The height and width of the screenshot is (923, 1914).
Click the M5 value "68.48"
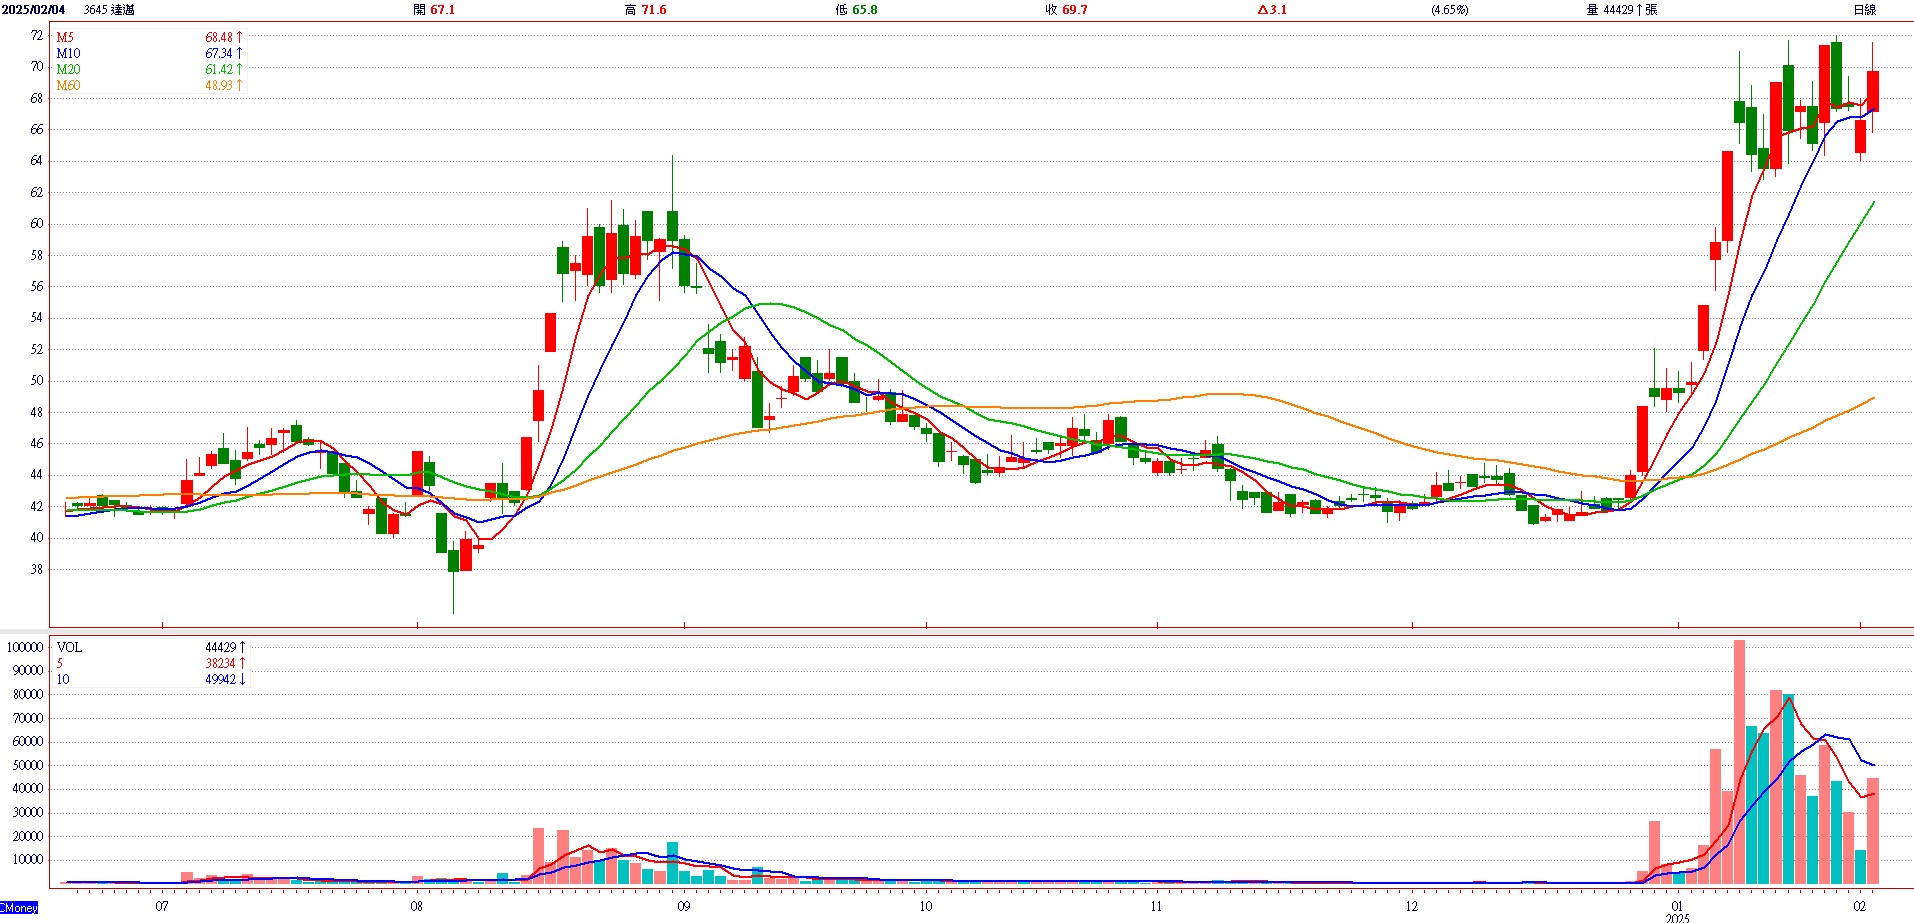[x=219, y=38]
